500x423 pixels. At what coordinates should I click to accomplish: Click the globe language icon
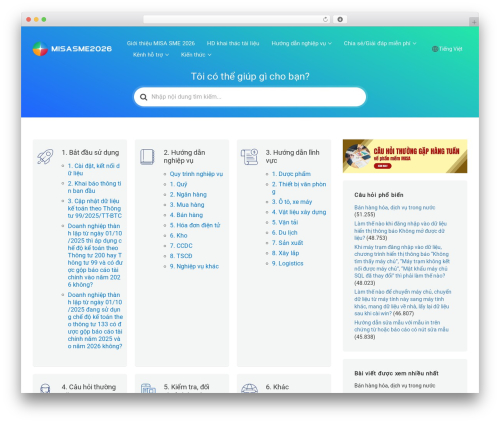435,49
